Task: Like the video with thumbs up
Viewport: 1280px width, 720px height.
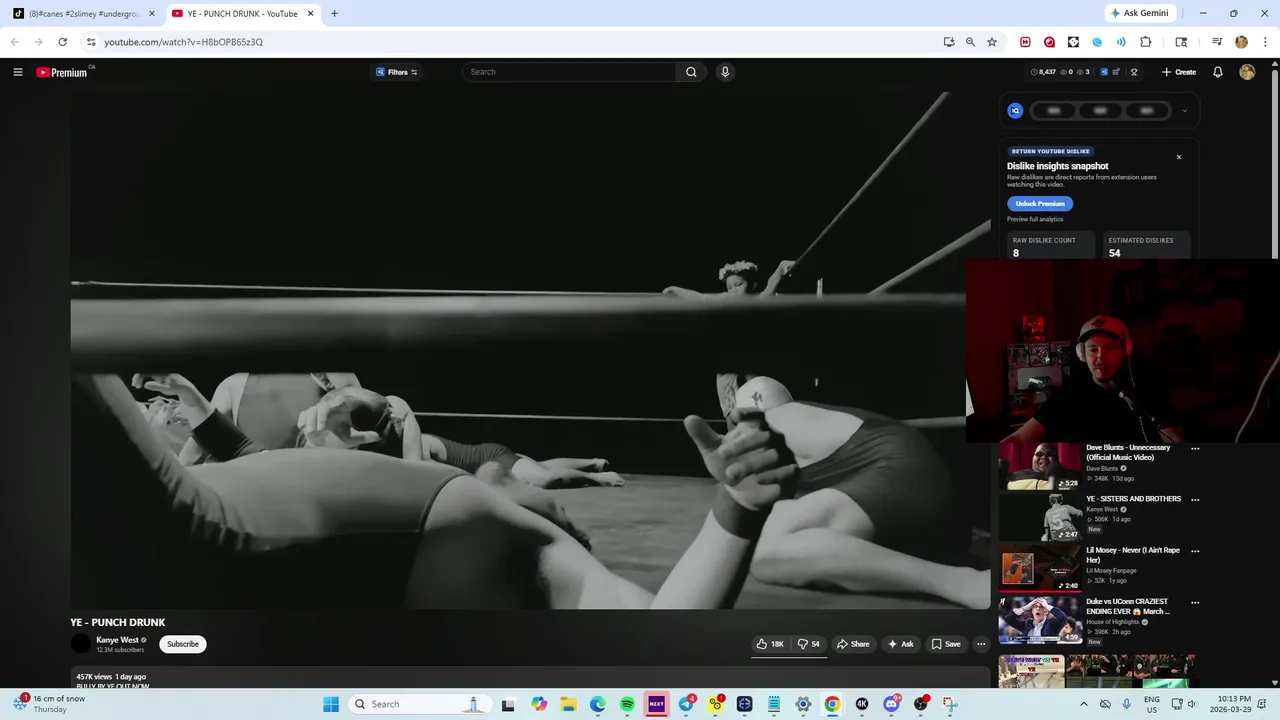Action: 770,644
